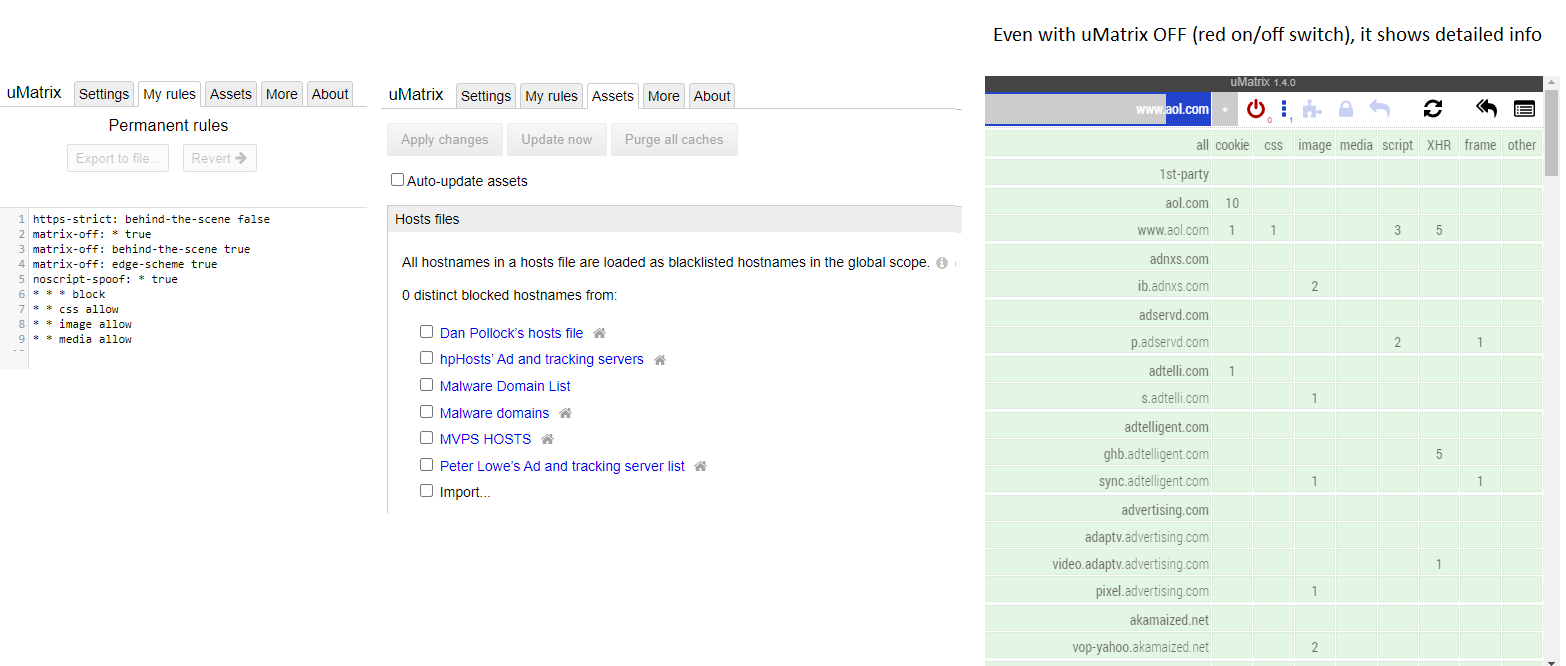This screenshot has height=666, width=1566.
Task: Switch to the selected My rules tab above Permanent rules
Action: tap(169, 94)
